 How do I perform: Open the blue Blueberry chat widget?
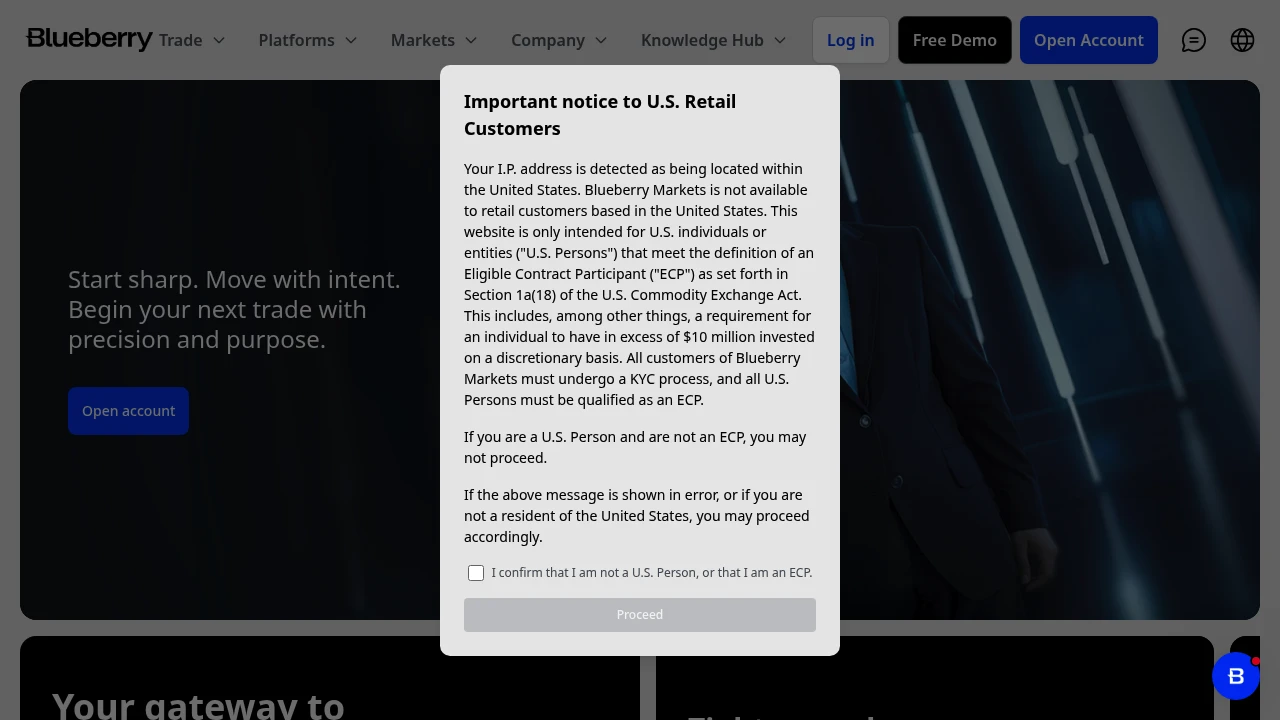[x=1236, y=677]
